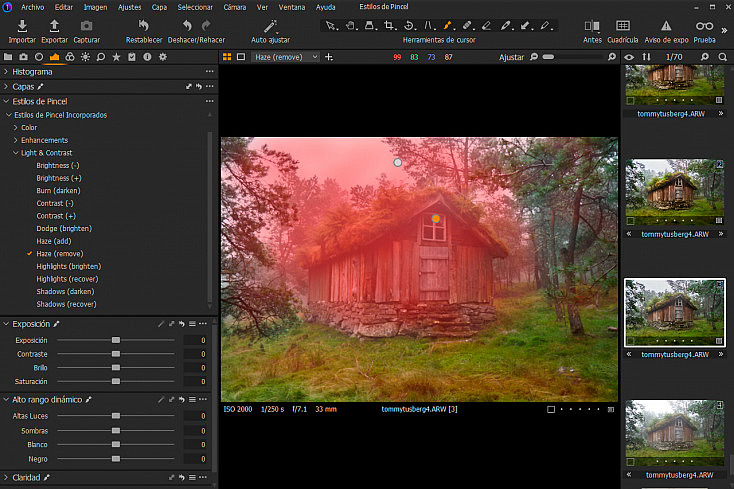Click the Exportar button
This screenshot has height=489, width=734.
(54, 31)
